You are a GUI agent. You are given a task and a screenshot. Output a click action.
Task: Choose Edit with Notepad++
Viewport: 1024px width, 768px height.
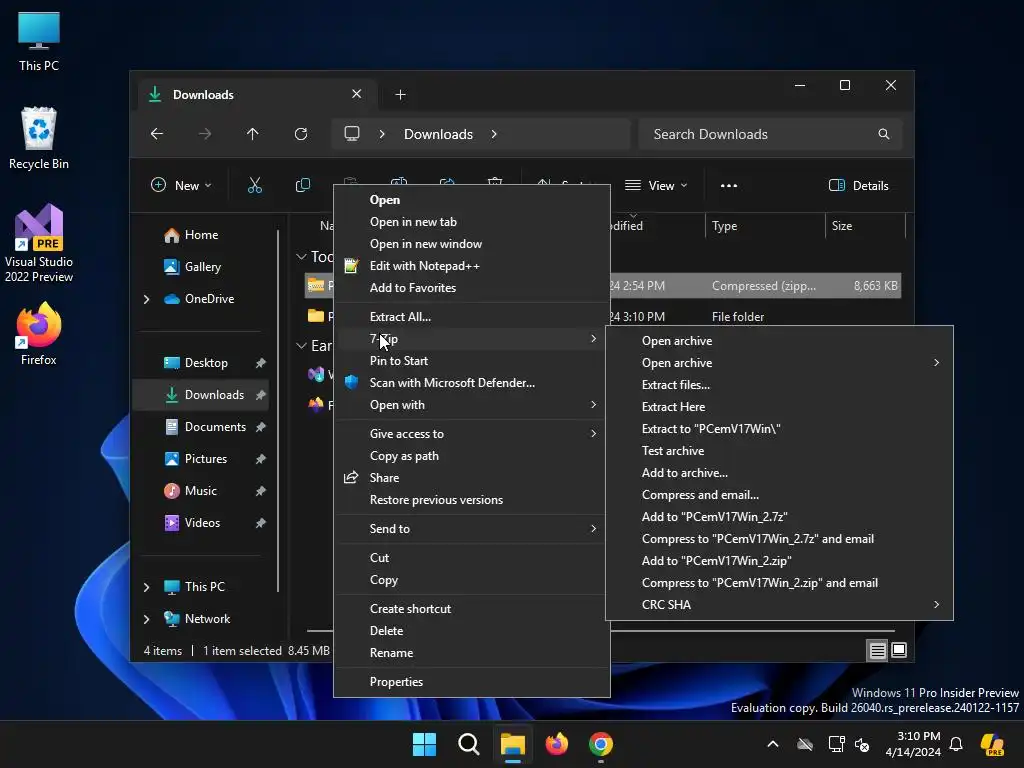coord(472,266)
